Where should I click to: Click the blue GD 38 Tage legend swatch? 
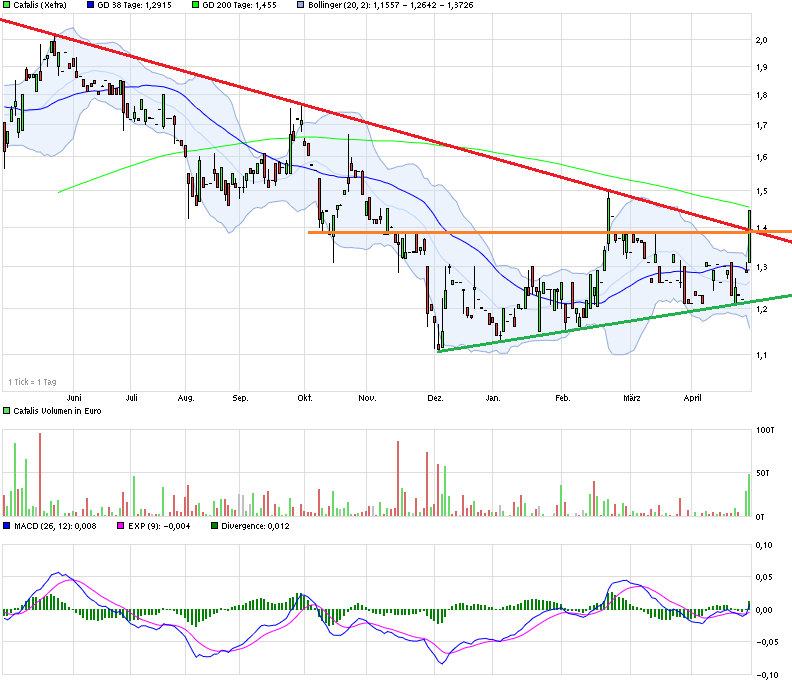(x=90, y=5)
